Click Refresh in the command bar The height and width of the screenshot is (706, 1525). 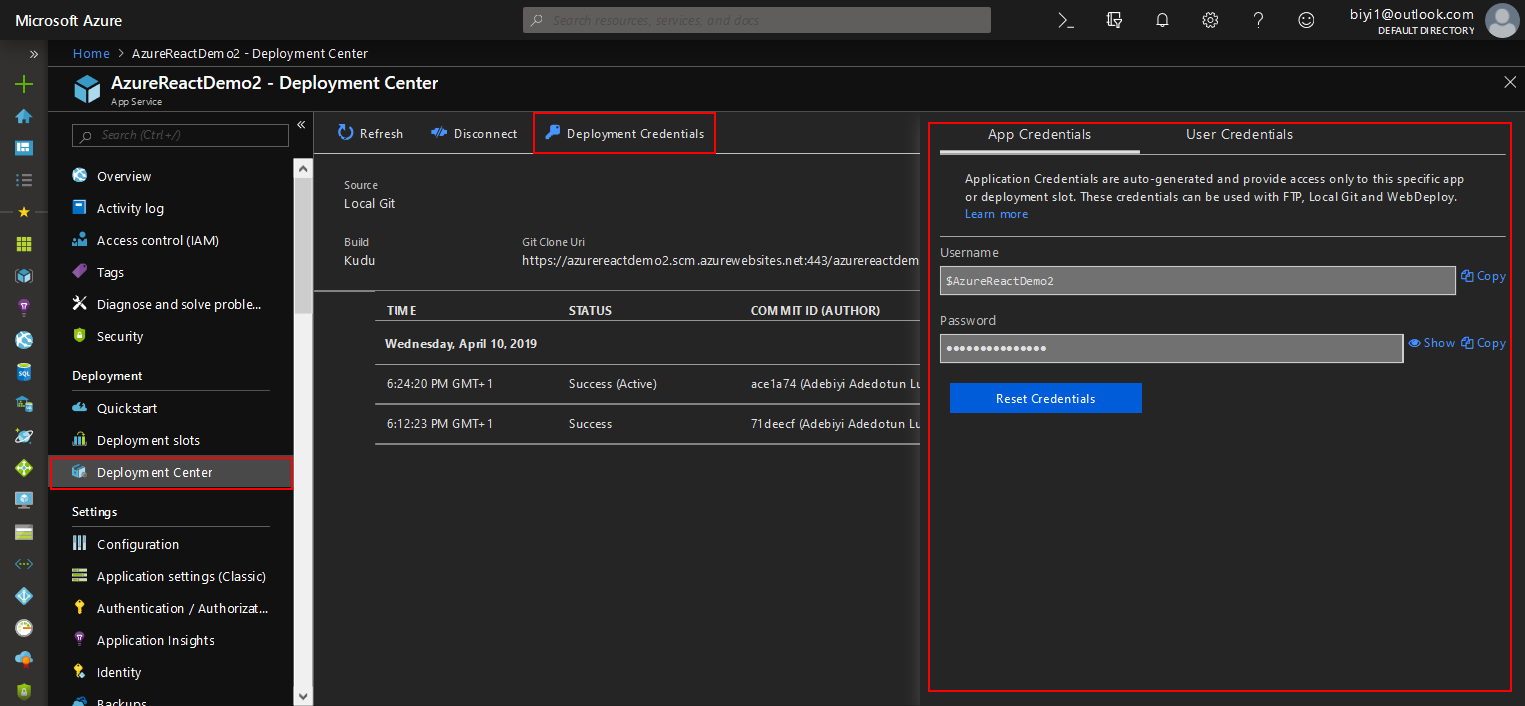(x=370, y=133)
